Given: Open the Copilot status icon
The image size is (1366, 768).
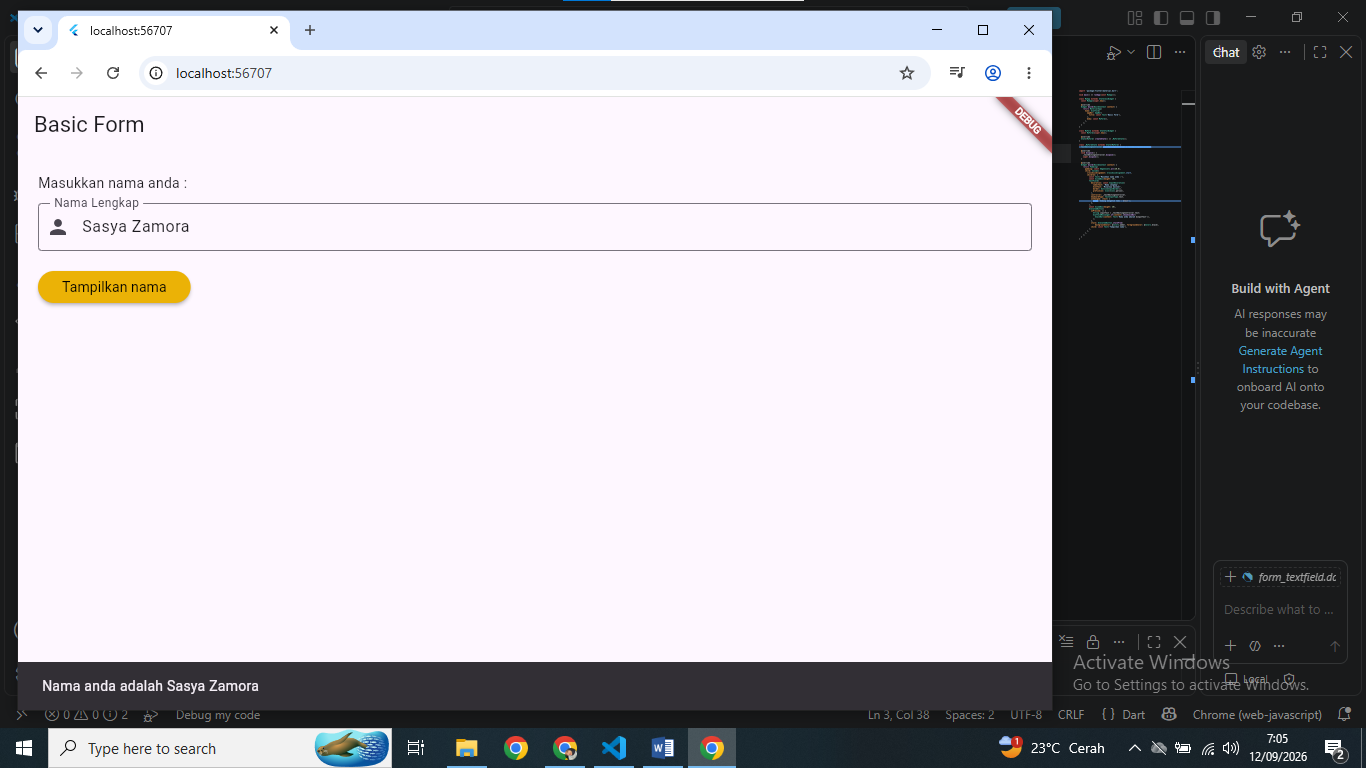Looking at the screenshot, I should [x=1168, y=715].
